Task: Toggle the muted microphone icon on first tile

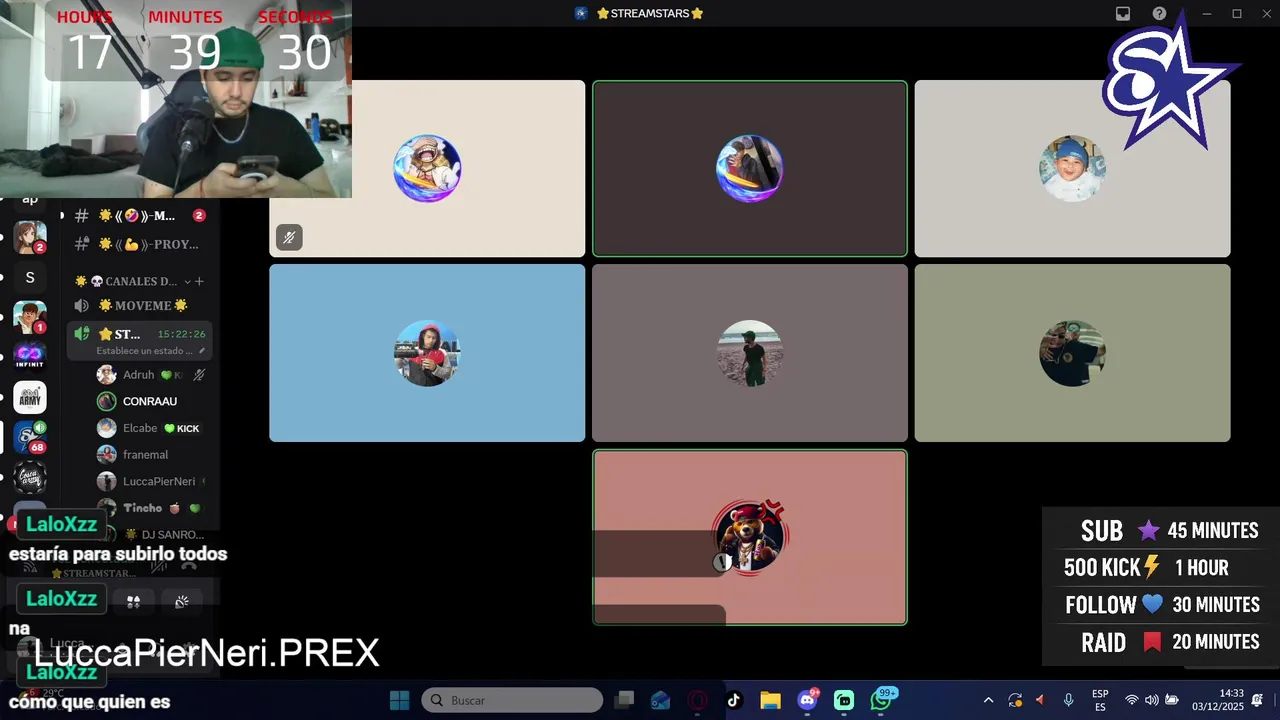Action: [x=289, y=237]
